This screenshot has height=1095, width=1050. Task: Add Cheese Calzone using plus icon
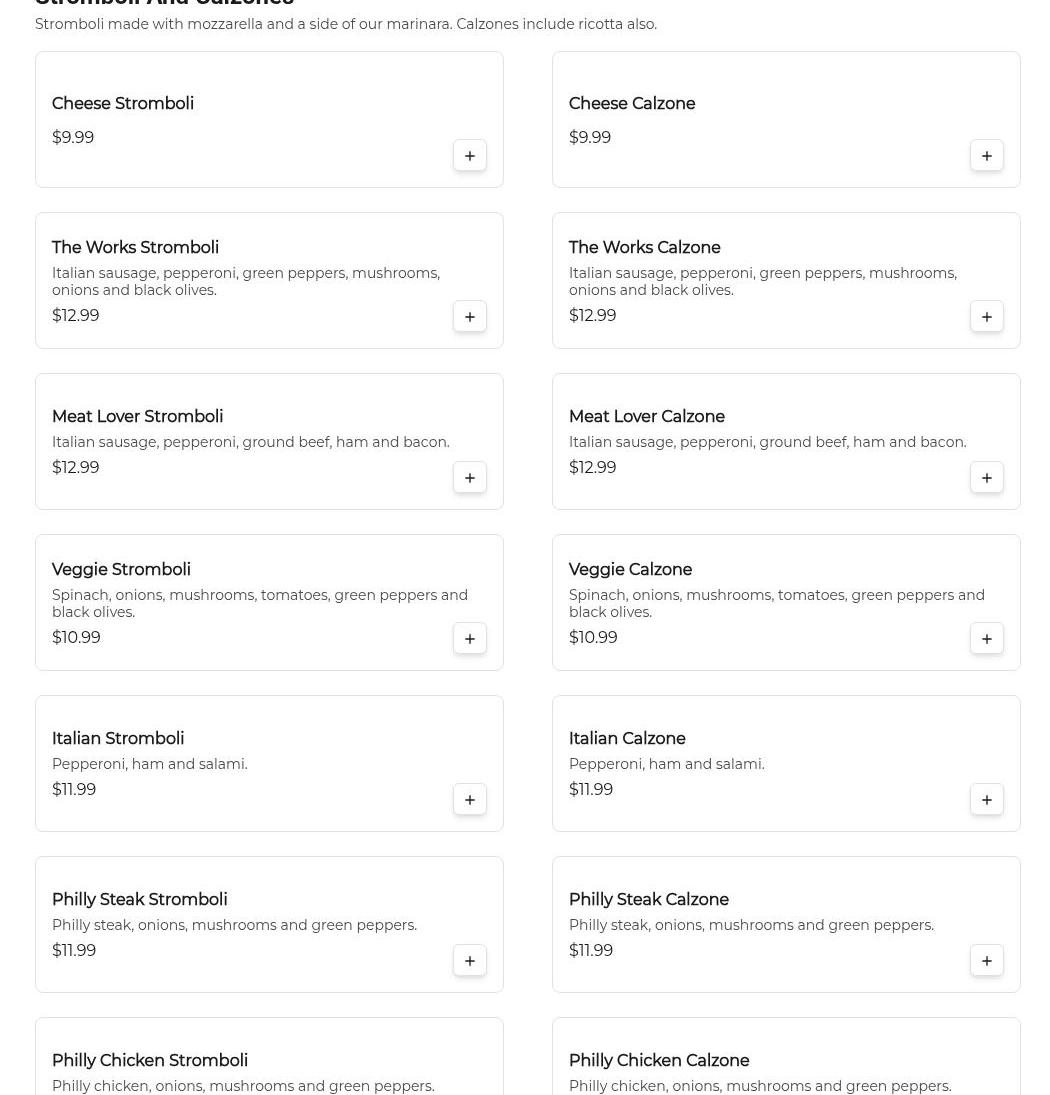[987, 156]
